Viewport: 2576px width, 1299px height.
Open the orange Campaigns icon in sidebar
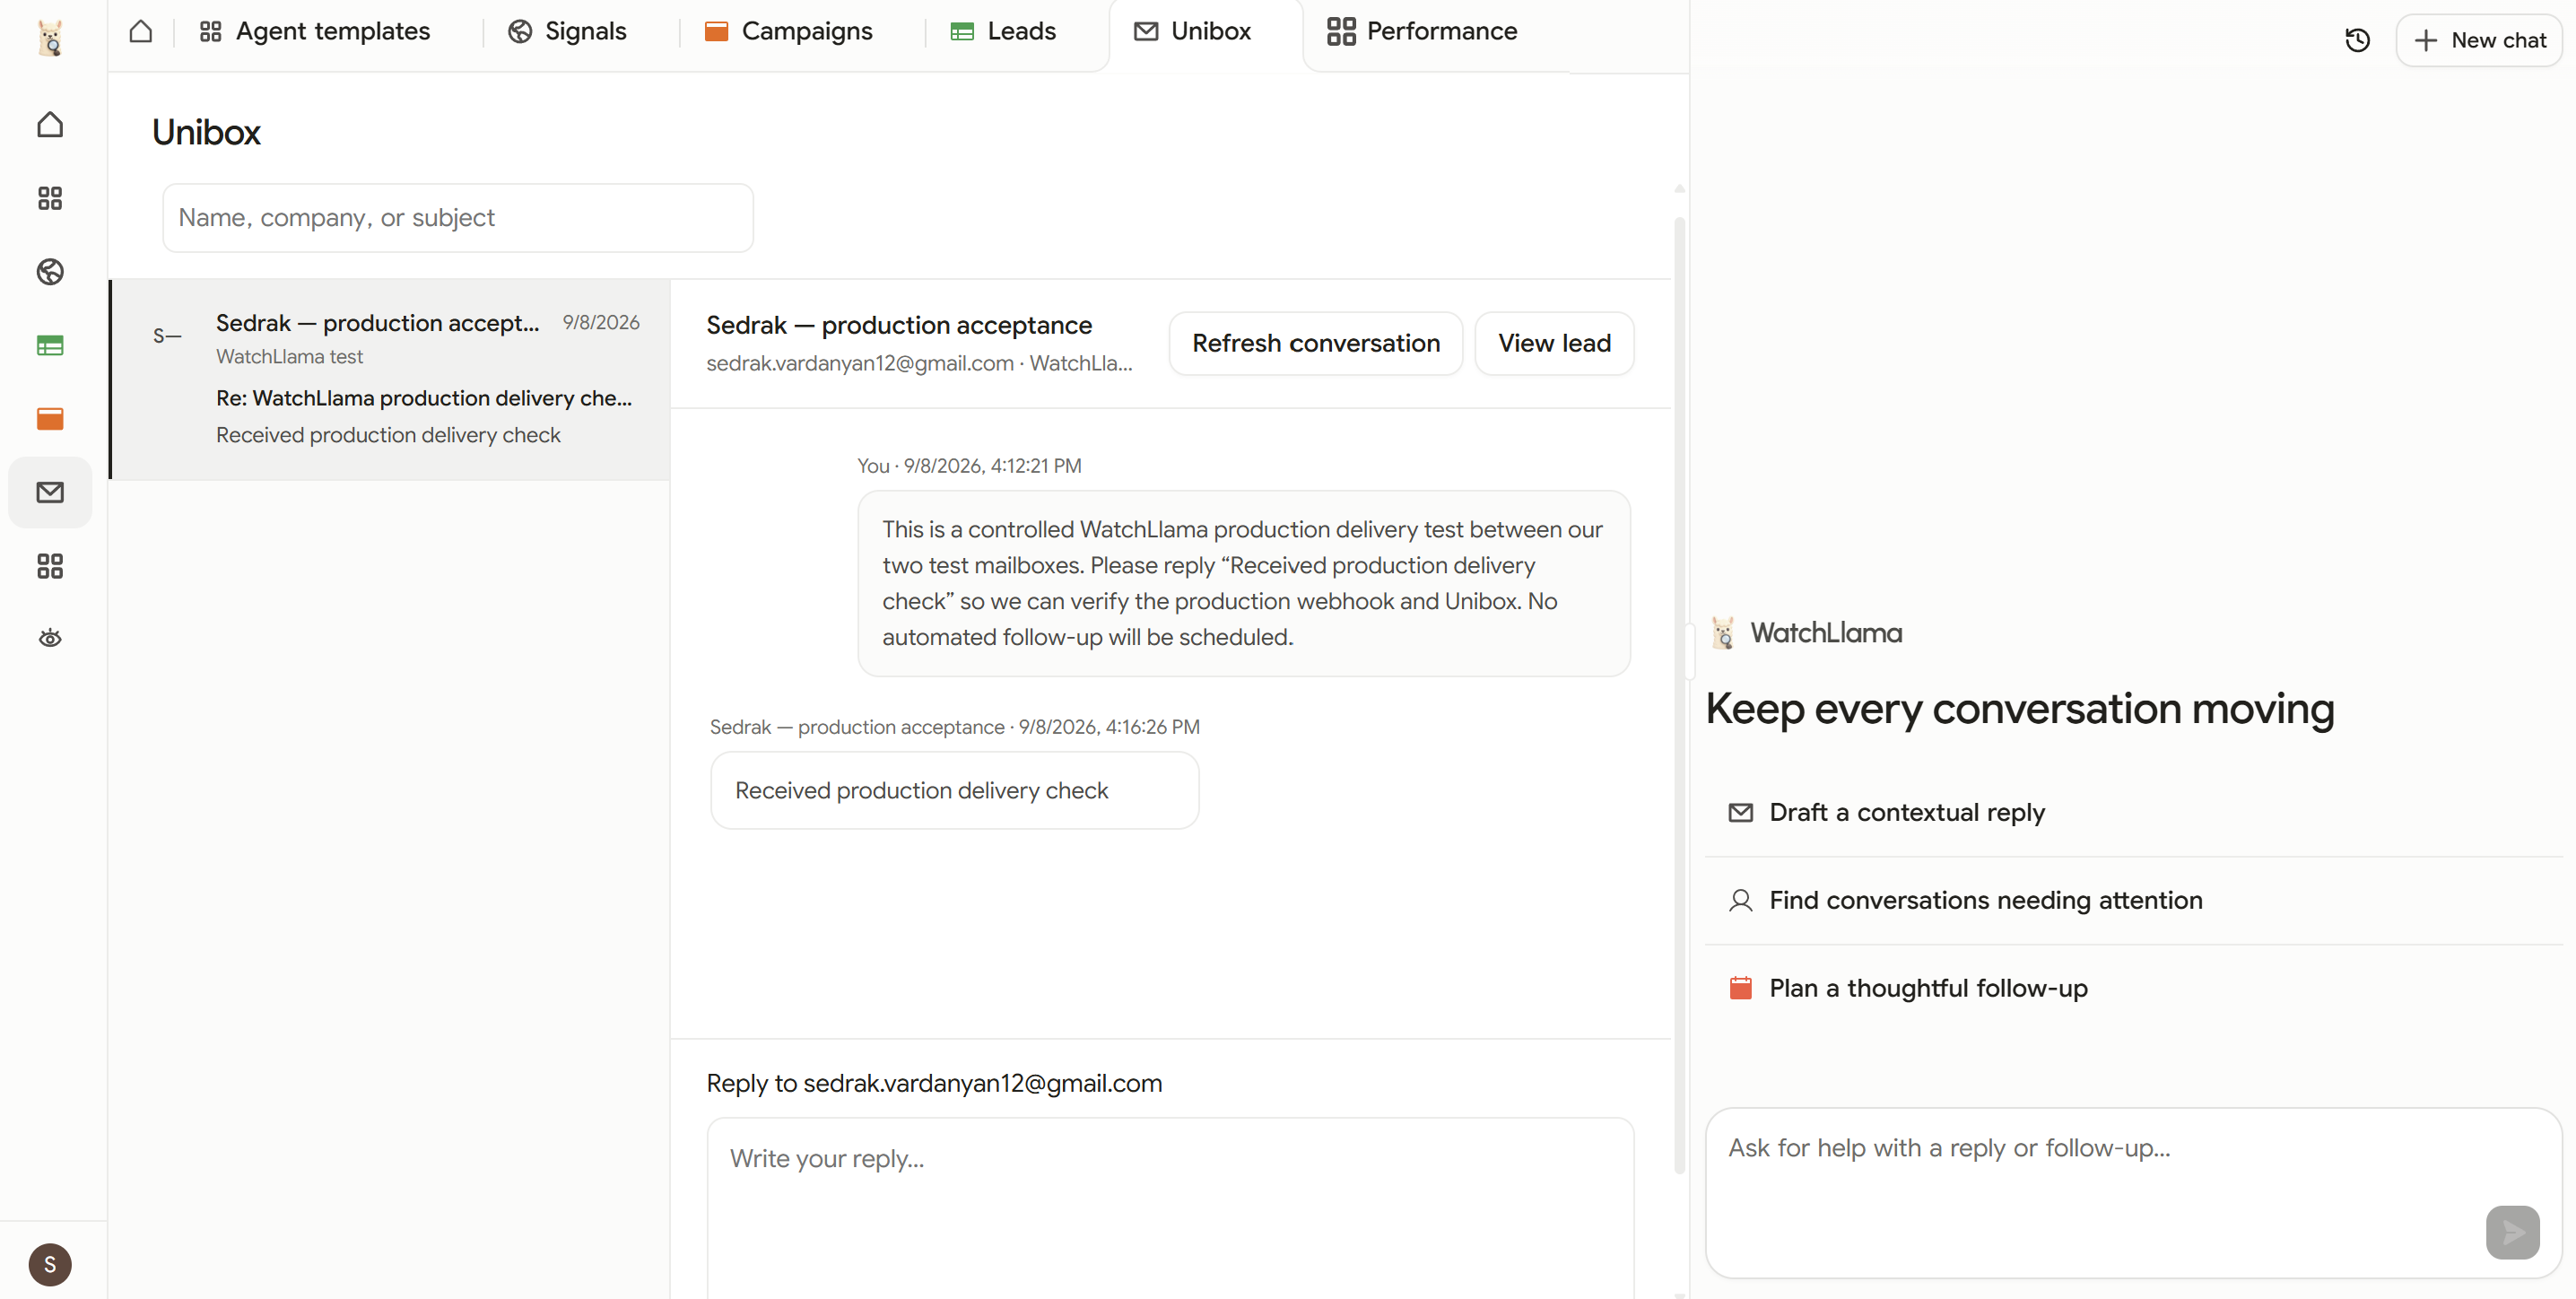(50, 418)
